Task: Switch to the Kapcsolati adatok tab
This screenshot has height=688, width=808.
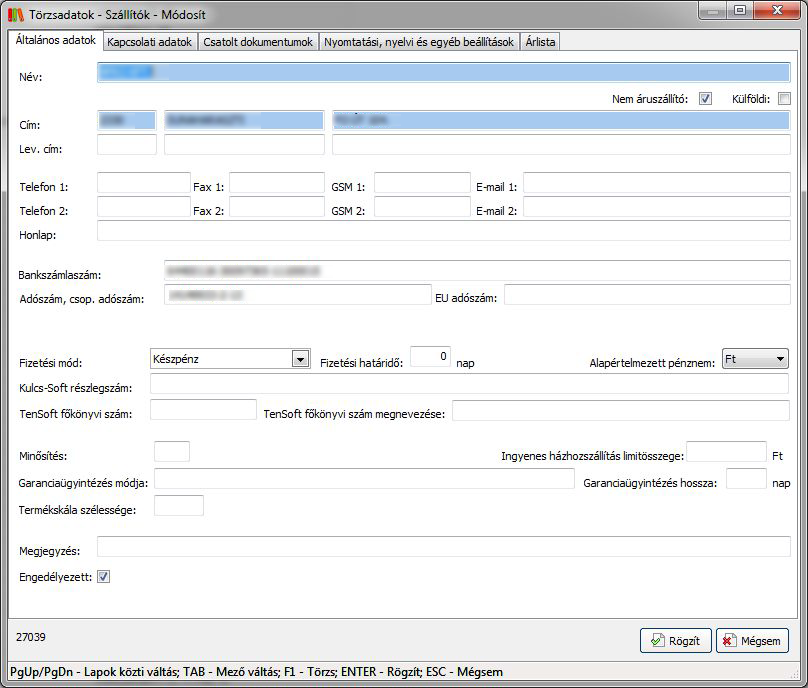Action: tap(149, 42)
